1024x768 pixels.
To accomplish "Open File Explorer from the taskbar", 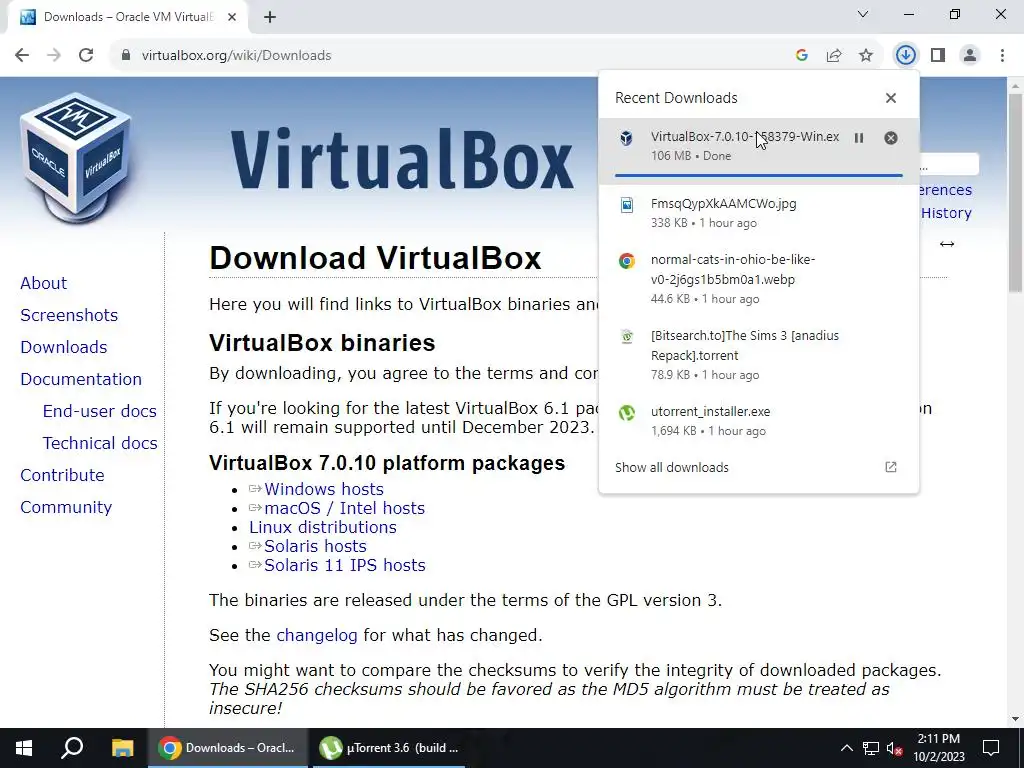I will 122,748.
